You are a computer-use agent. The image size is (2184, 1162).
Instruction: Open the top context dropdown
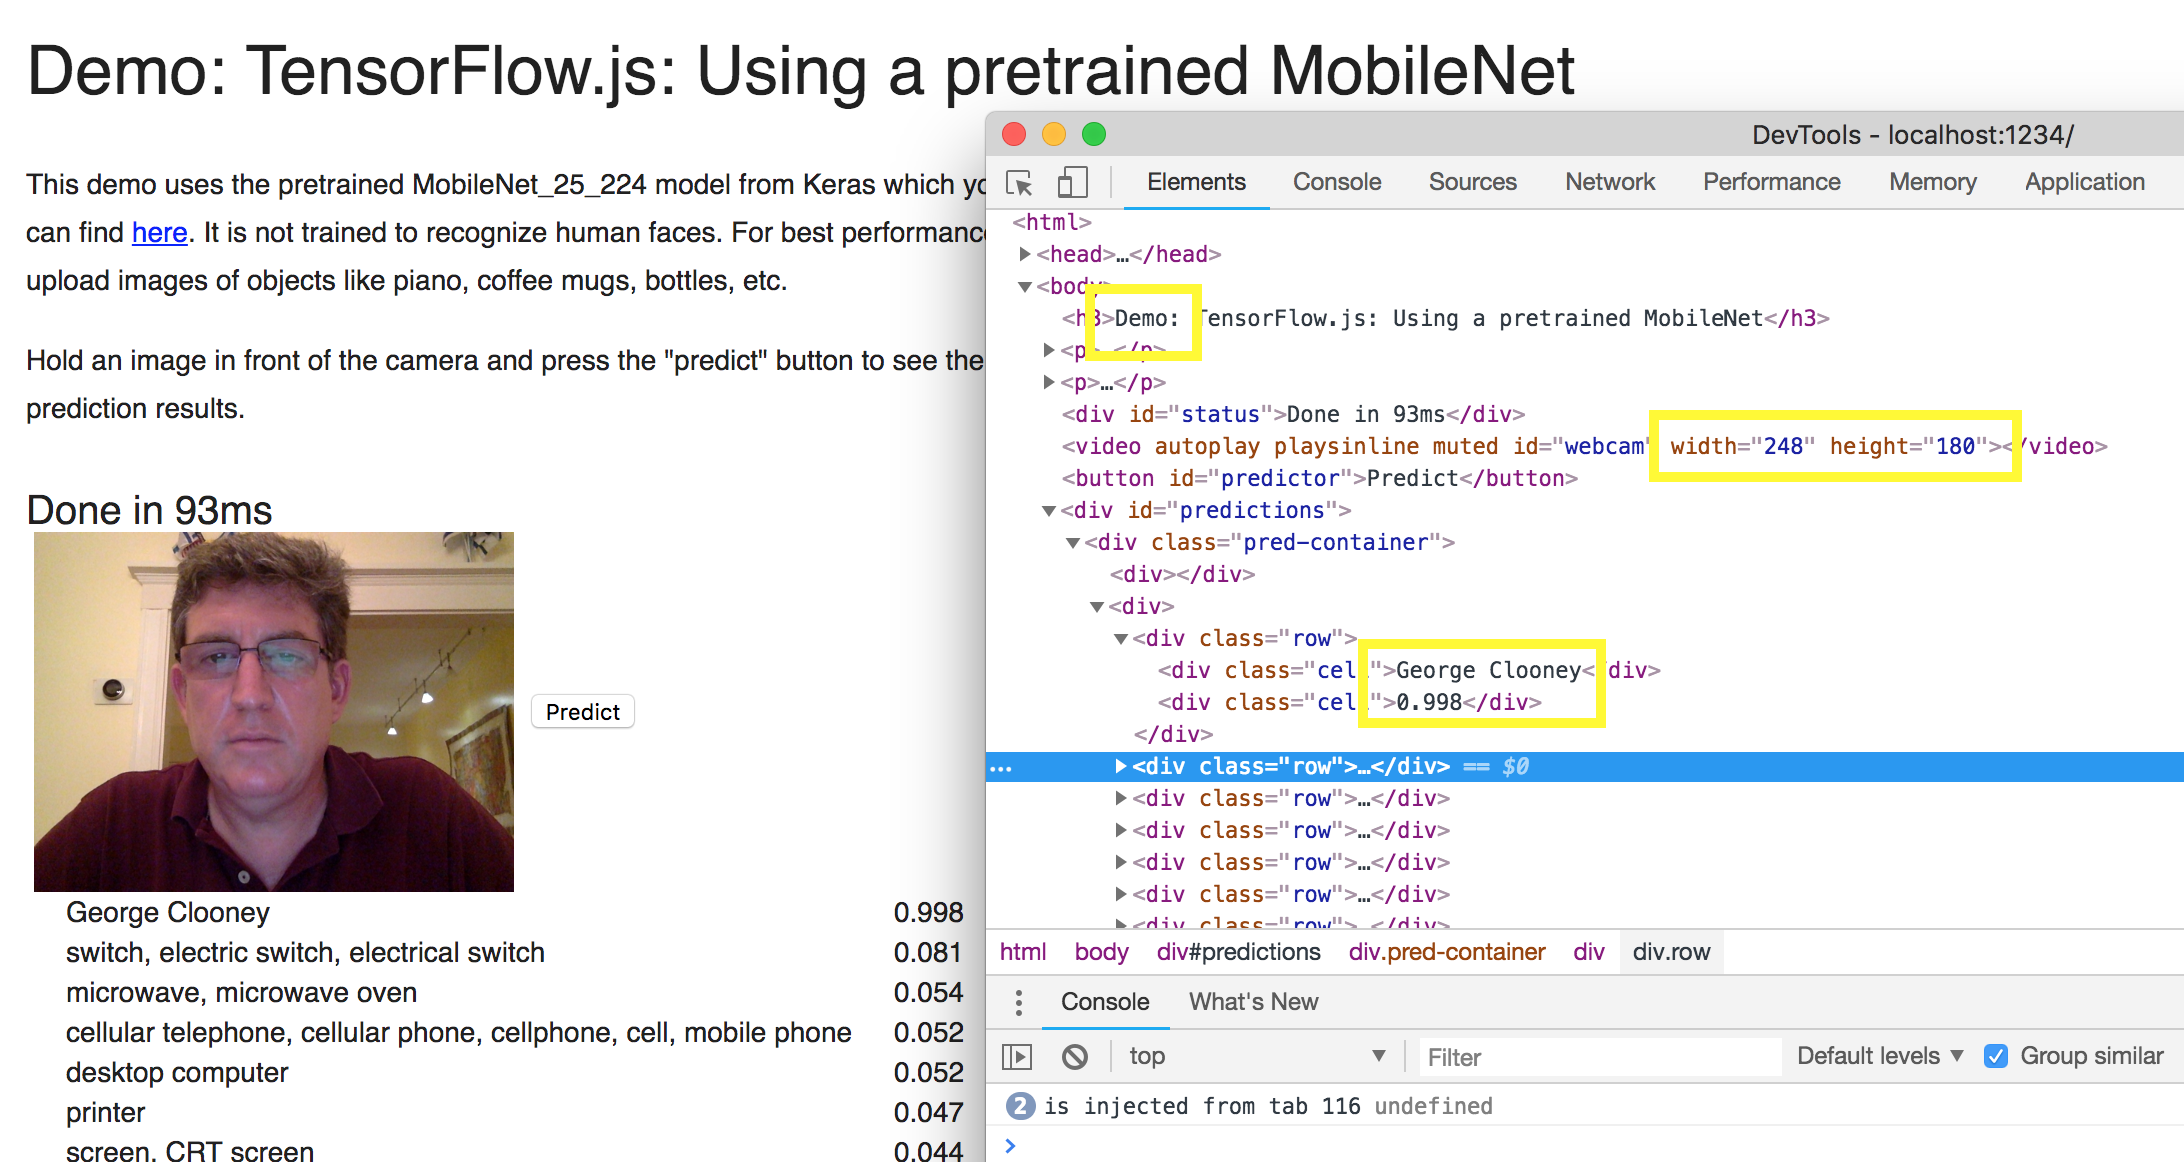(1257, 1056)
